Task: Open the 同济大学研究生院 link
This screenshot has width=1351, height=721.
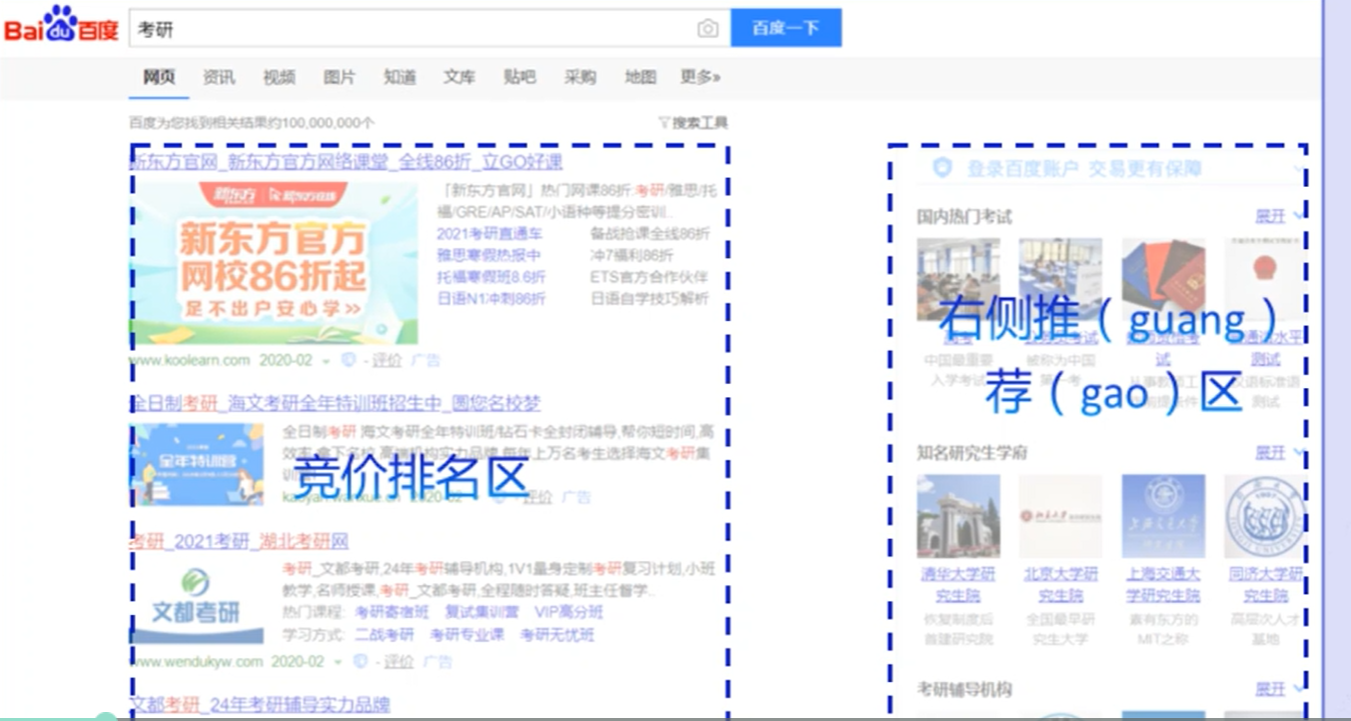Action: (1266, 585)
